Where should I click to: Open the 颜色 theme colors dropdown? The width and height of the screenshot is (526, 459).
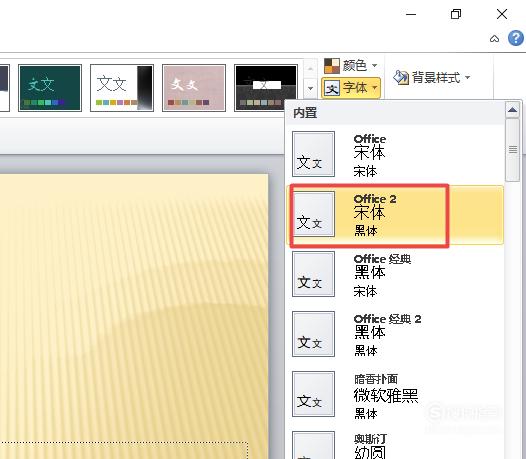click(351, 65)
